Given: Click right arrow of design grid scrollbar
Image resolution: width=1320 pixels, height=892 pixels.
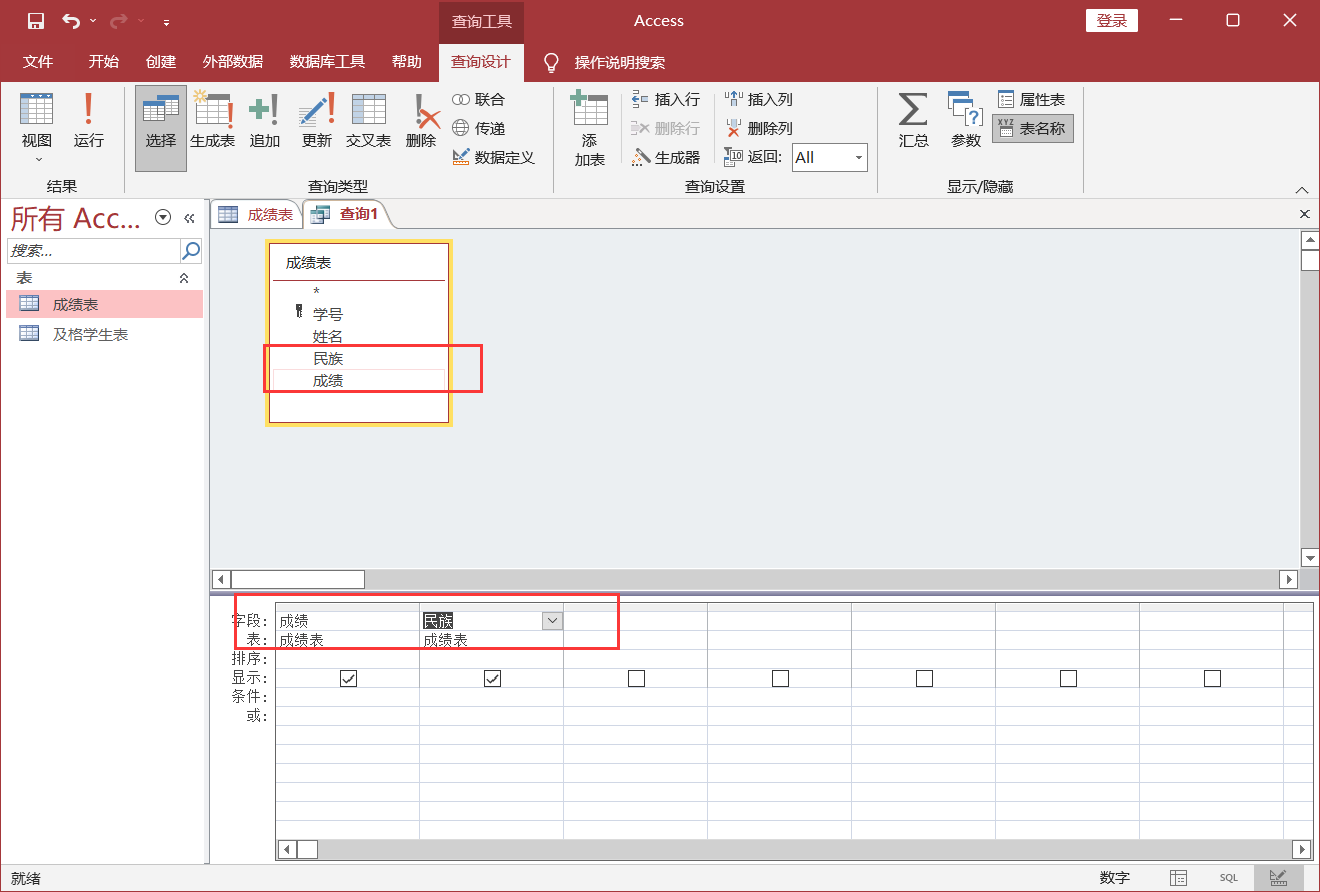Looking at the screenshot, I should 1302,849.
